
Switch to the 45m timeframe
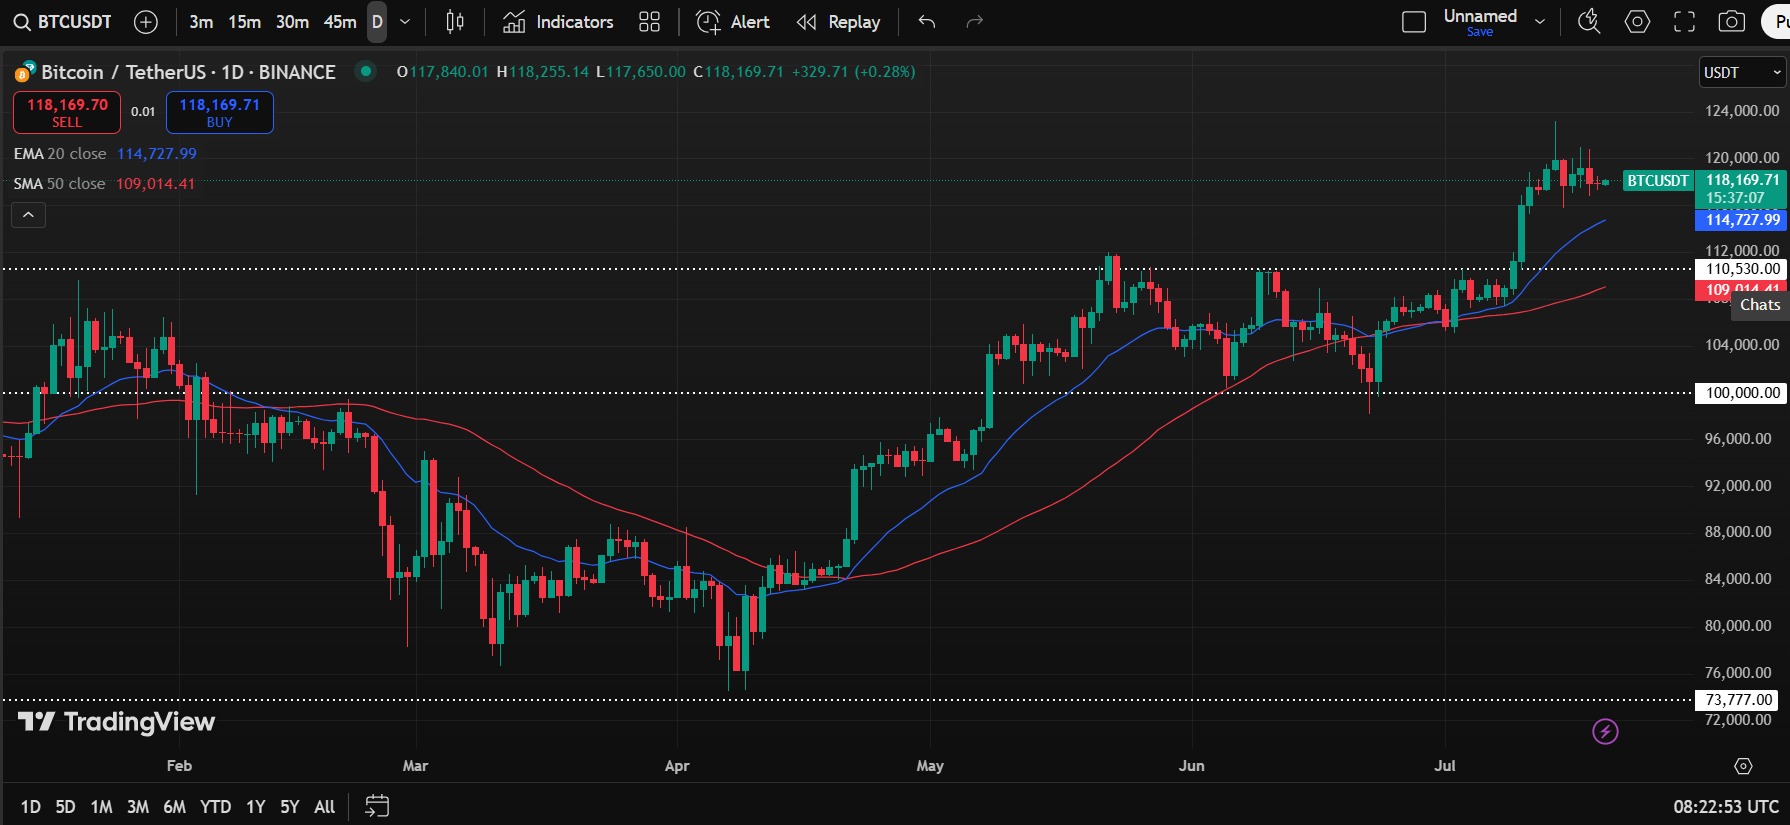coord(340,22)
